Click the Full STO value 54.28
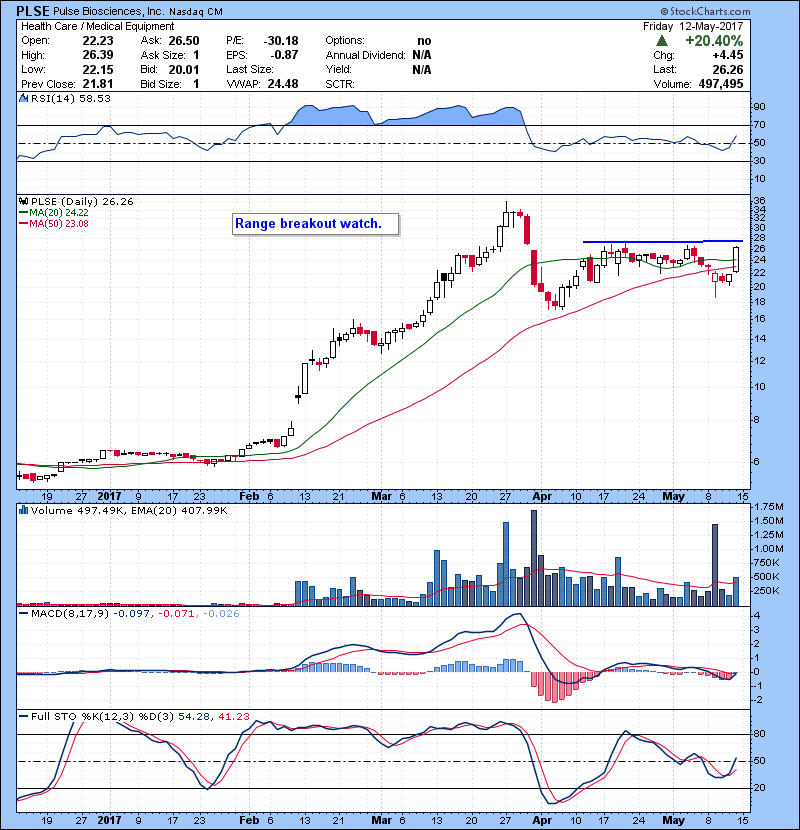The width and height of the screenshot is (800, 830). pos(194,716)
